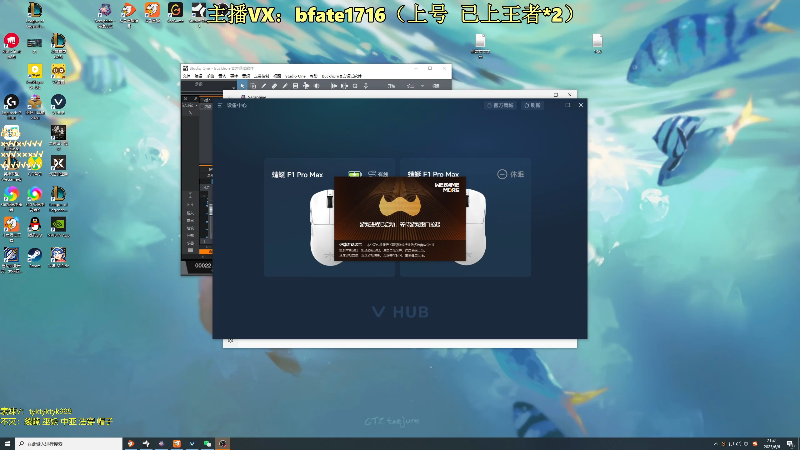The image size is (800, 450).
Task: Select the left F1 Pro Max device card
Action: coord(329,217)
